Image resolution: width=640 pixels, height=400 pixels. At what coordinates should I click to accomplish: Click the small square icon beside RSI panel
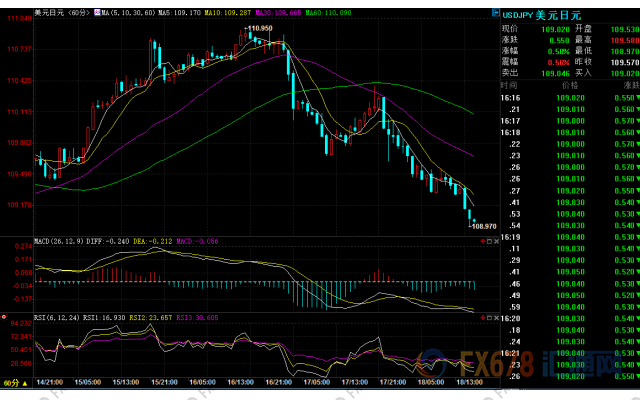489,315
